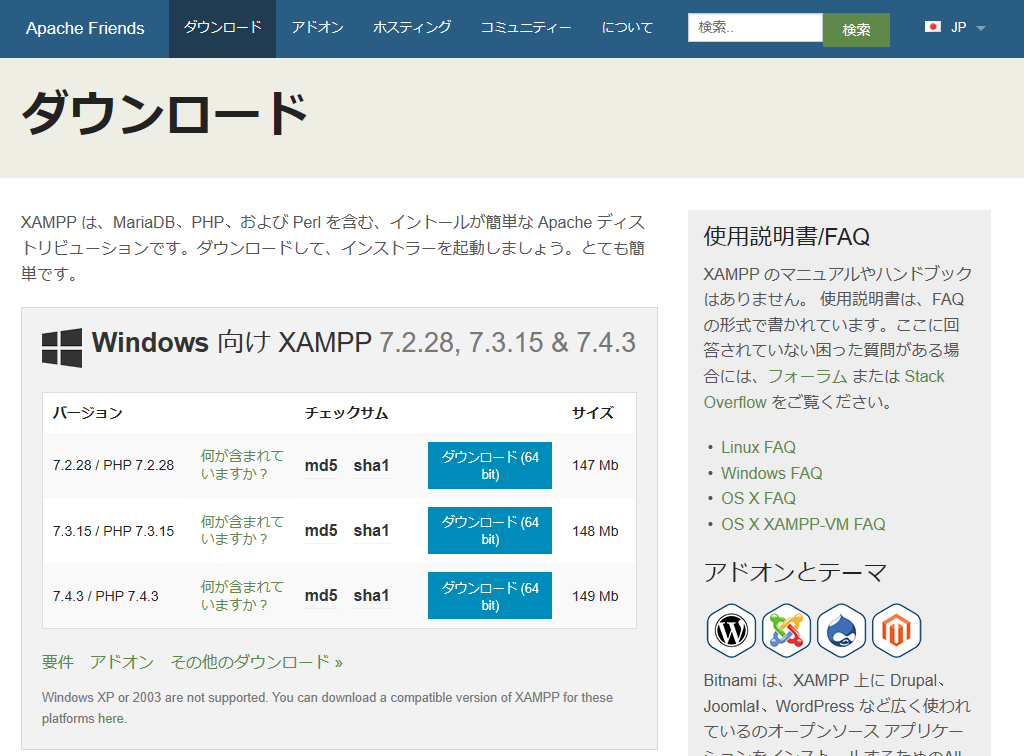
Task: Click the Drupal add-on icon
Action: 841,631
